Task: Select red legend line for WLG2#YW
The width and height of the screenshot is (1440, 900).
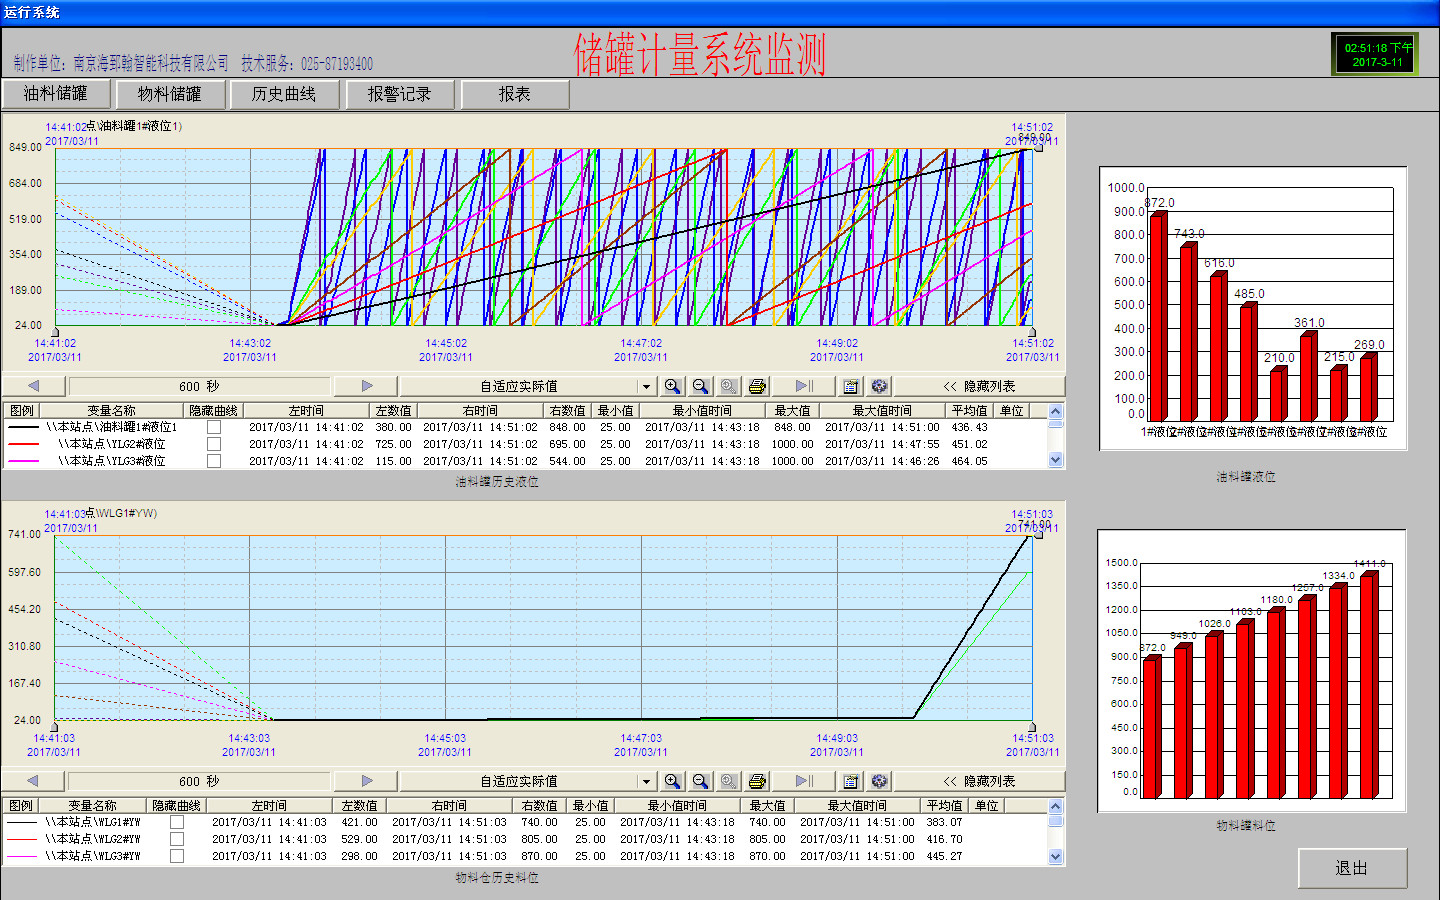Action: click(x=22, y=839)
